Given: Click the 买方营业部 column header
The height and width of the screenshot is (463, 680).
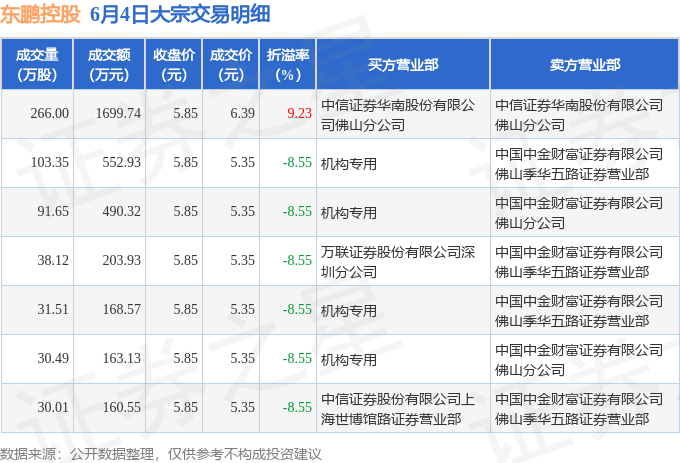Looking at the screenshot, I should tap(403, 65).
